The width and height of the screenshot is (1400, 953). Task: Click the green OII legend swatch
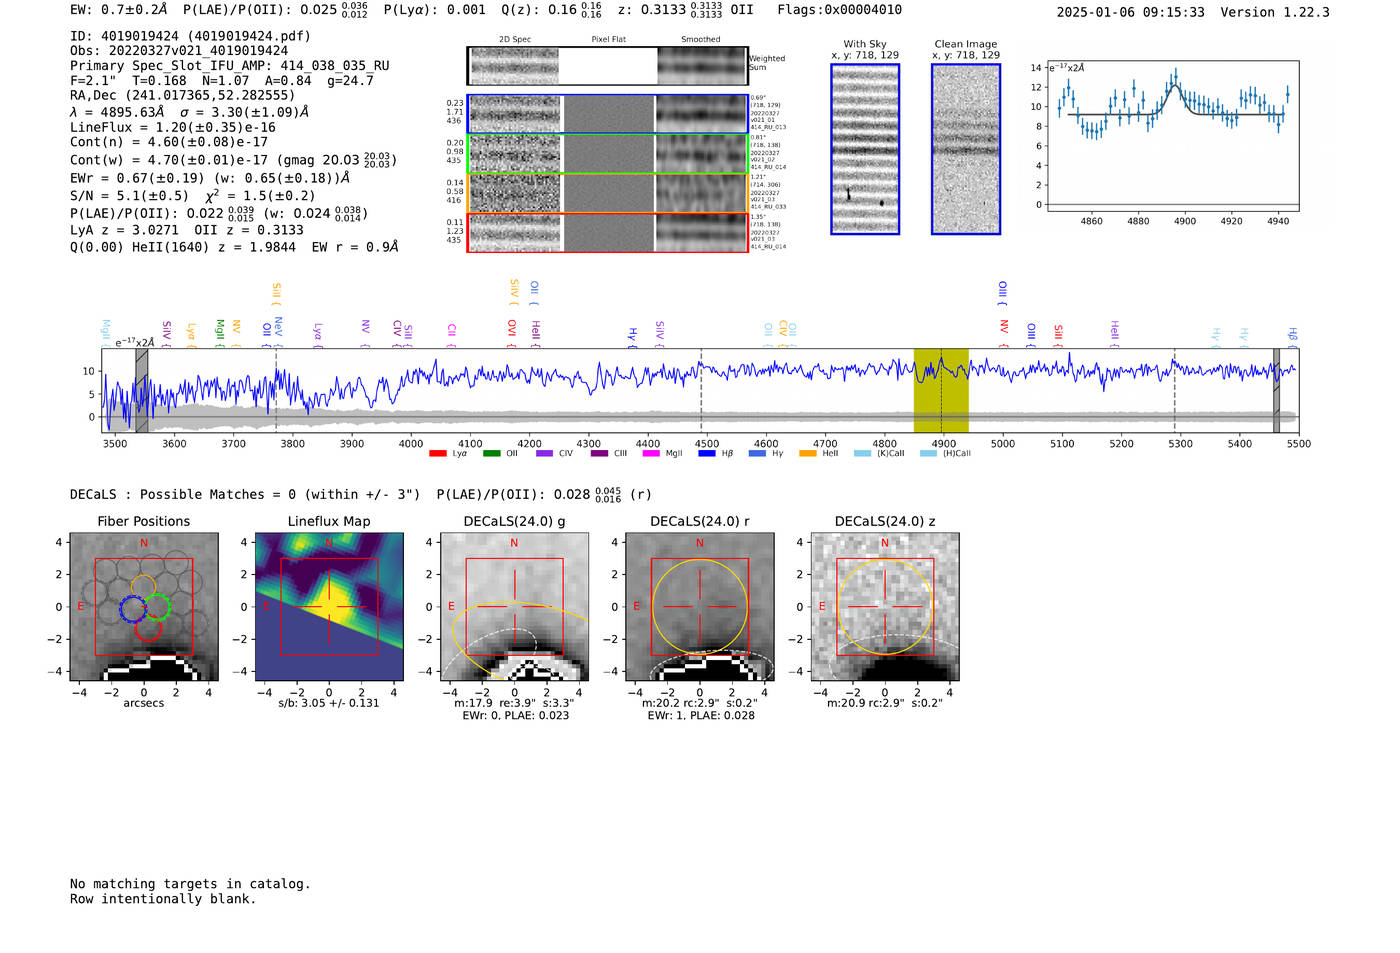(x=491, y=454)
